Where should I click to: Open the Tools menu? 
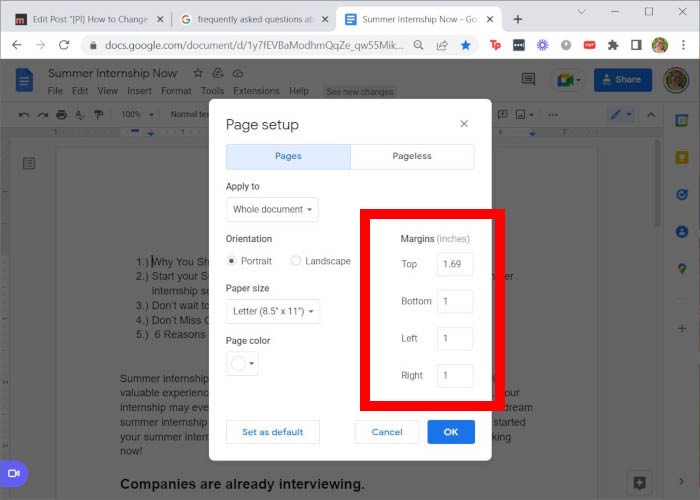[x=212, y=91]
